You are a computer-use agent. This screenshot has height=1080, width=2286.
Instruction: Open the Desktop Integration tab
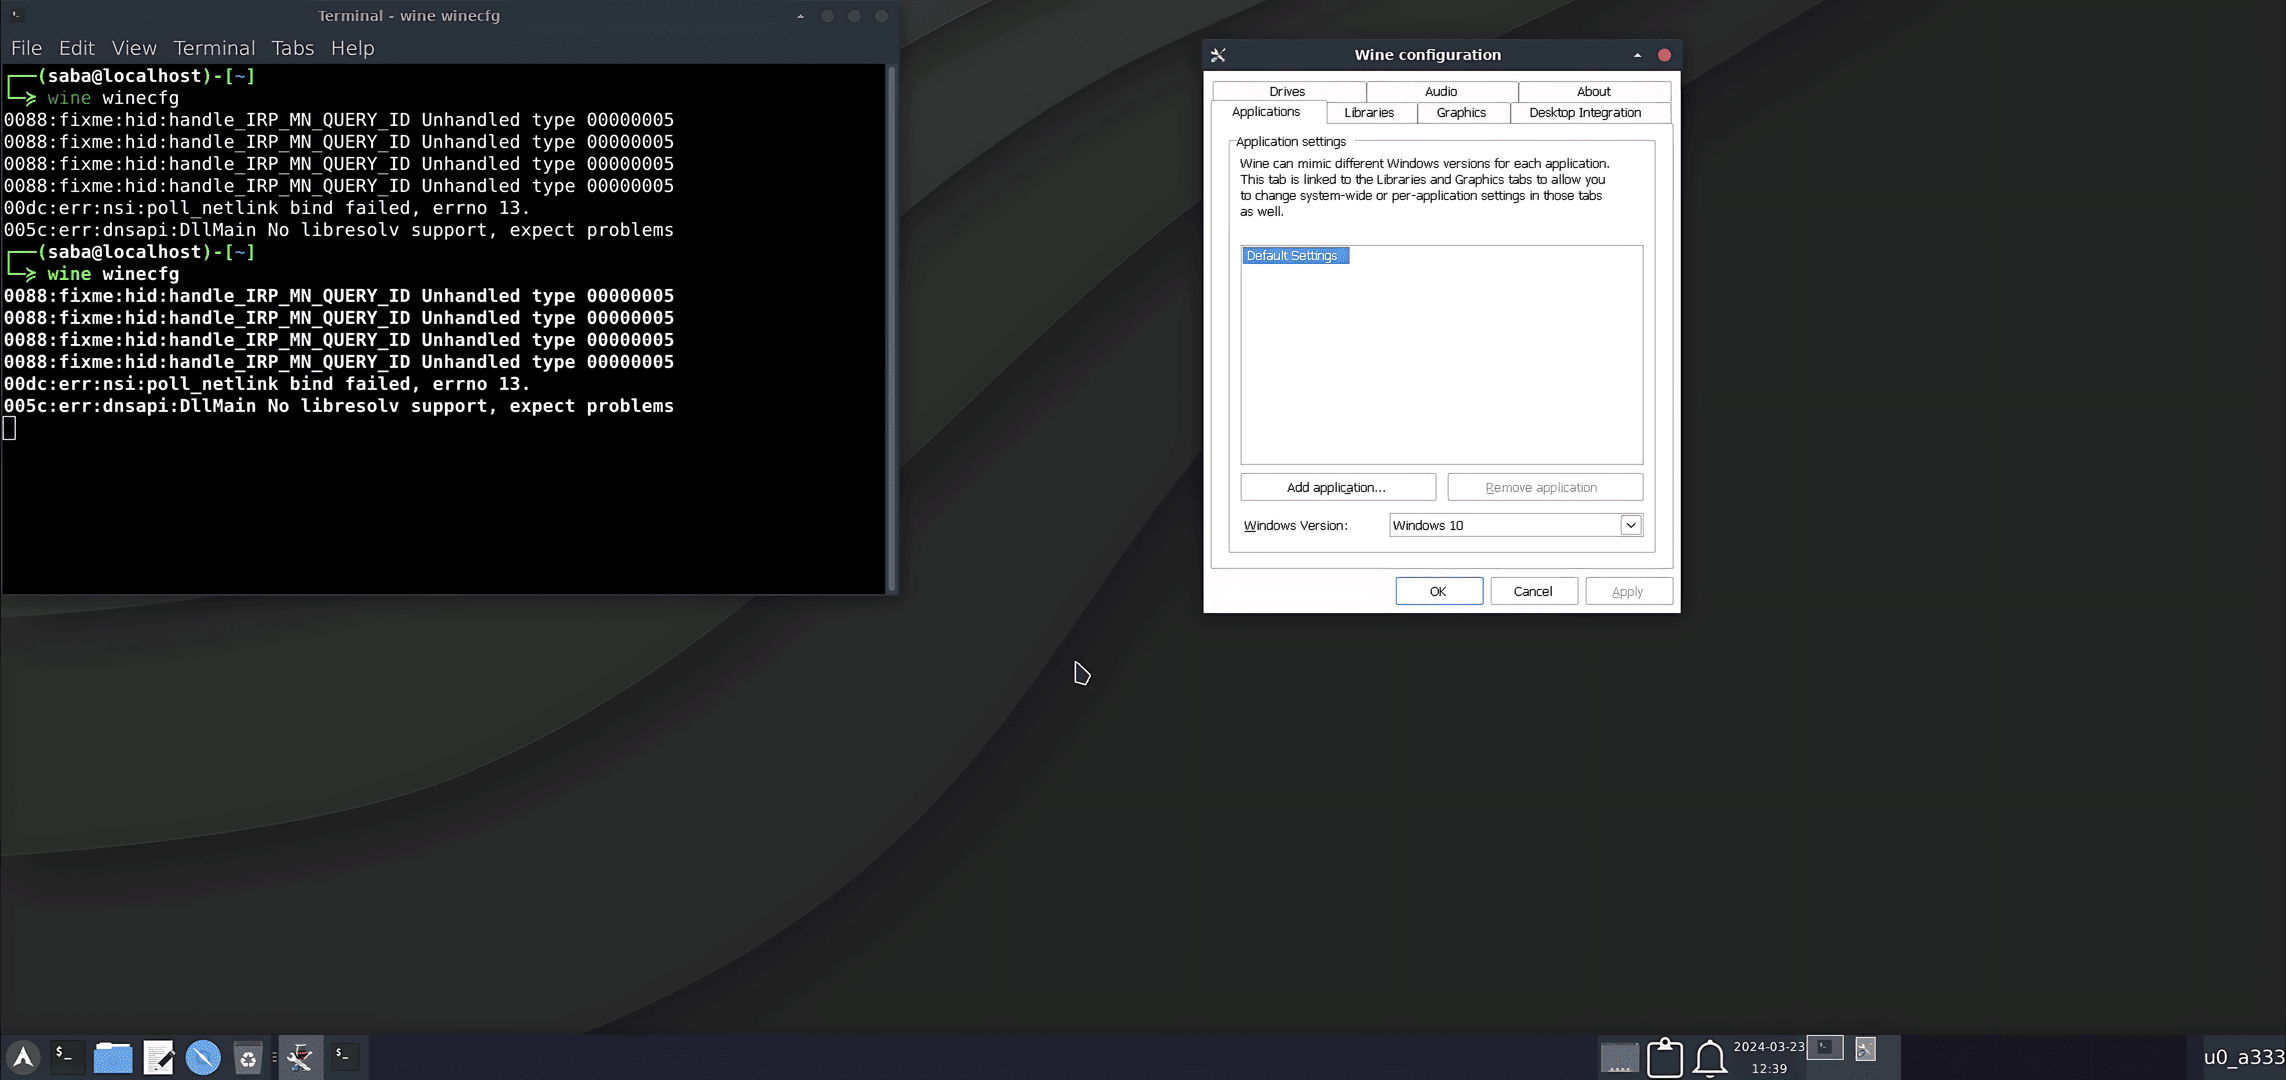1584,113
